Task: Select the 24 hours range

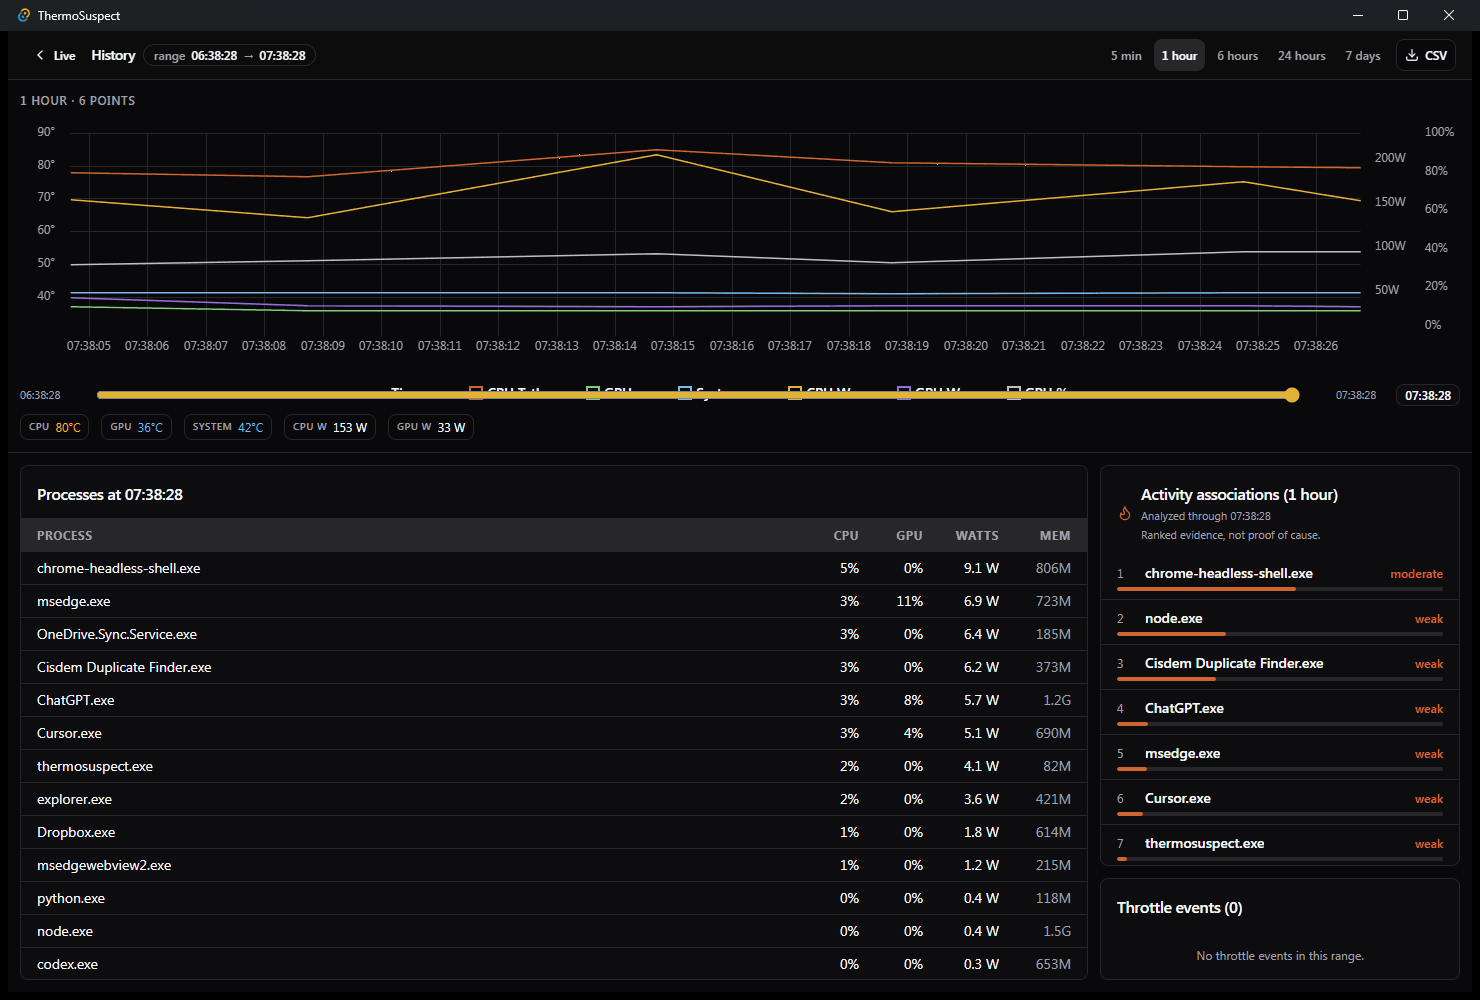Action: pyautogui.click(x=1301, y=56)
